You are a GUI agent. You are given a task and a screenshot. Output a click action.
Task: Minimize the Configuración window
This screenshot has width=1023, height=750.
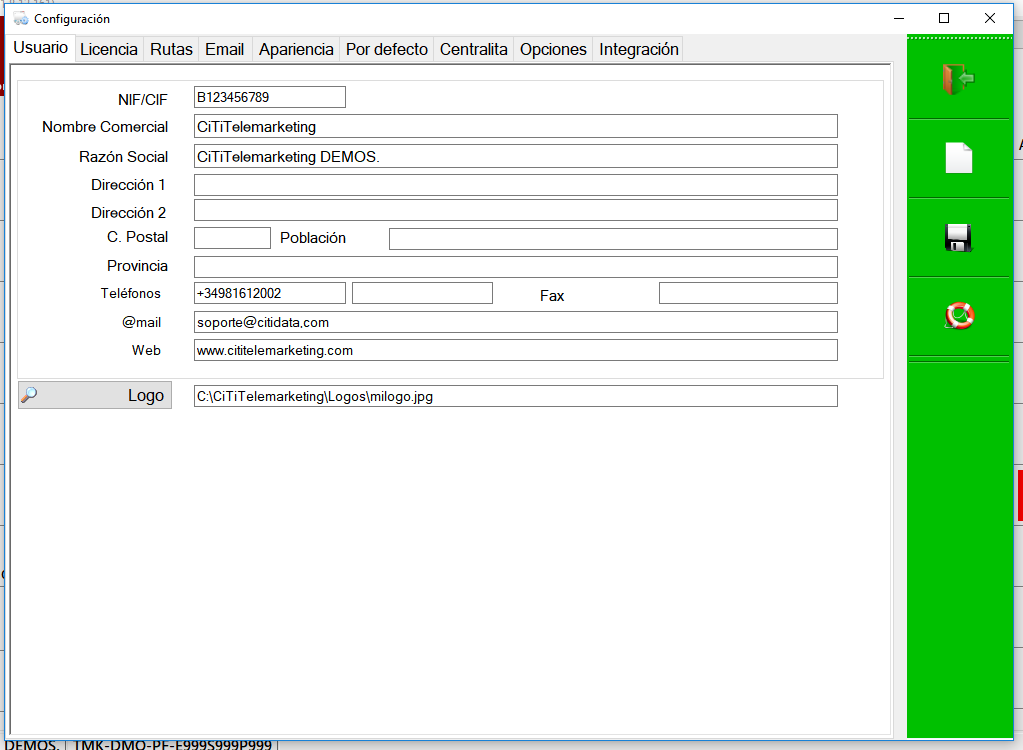pos(899,18)
